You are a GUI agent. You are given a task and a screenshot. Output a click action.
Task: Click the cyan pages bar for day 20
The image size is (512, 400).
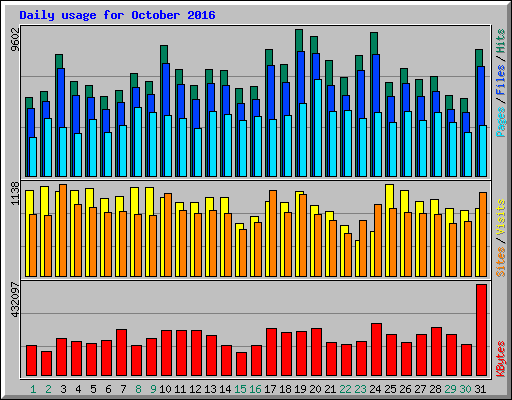coord(318,128)
